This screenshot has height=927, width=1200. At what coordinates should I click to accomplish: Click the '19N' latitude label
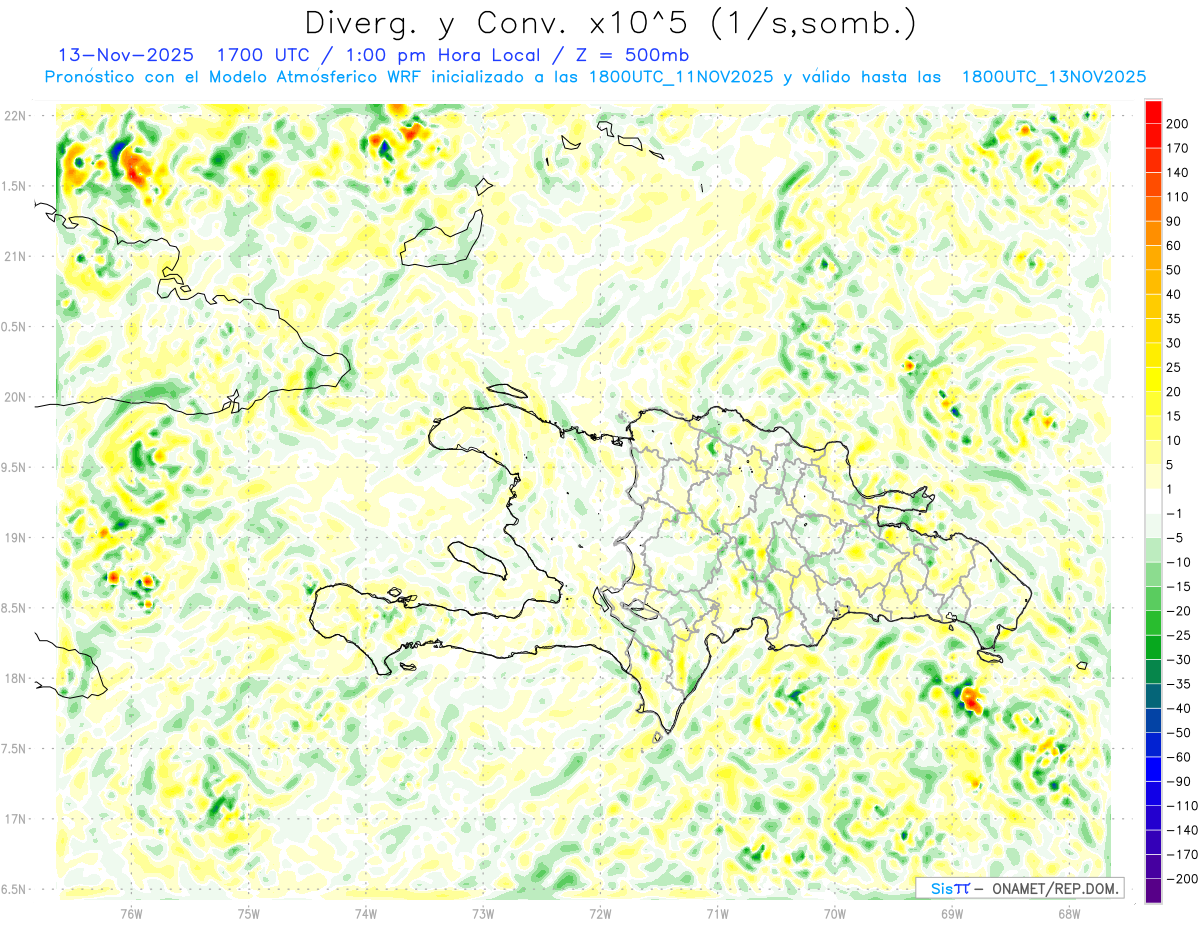point(14,538)
